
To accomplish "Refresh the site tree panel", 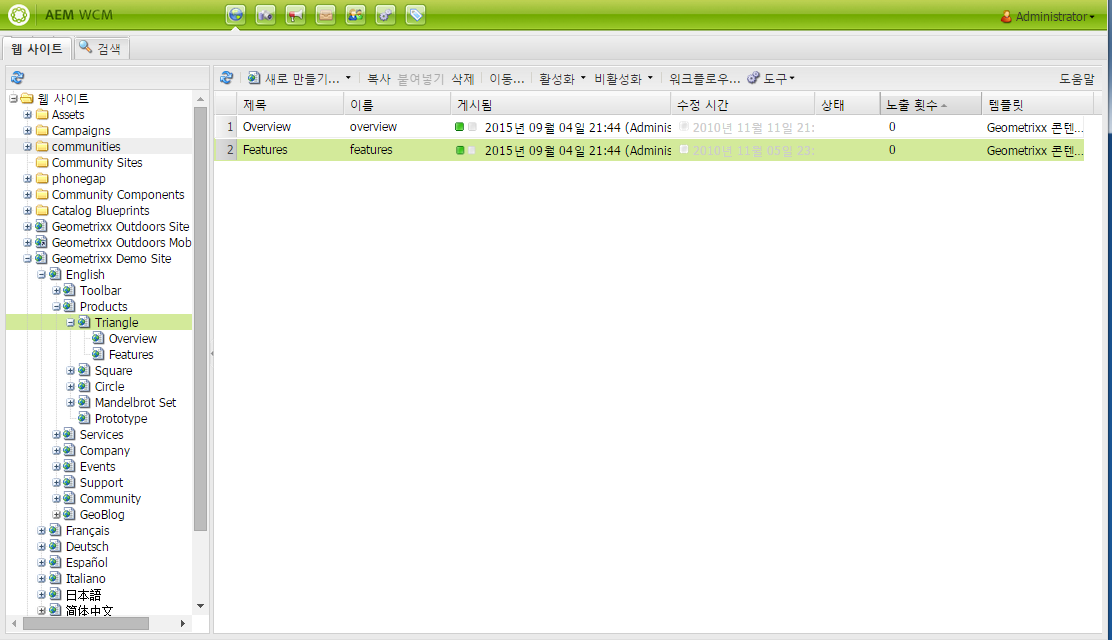I will 18,77.
